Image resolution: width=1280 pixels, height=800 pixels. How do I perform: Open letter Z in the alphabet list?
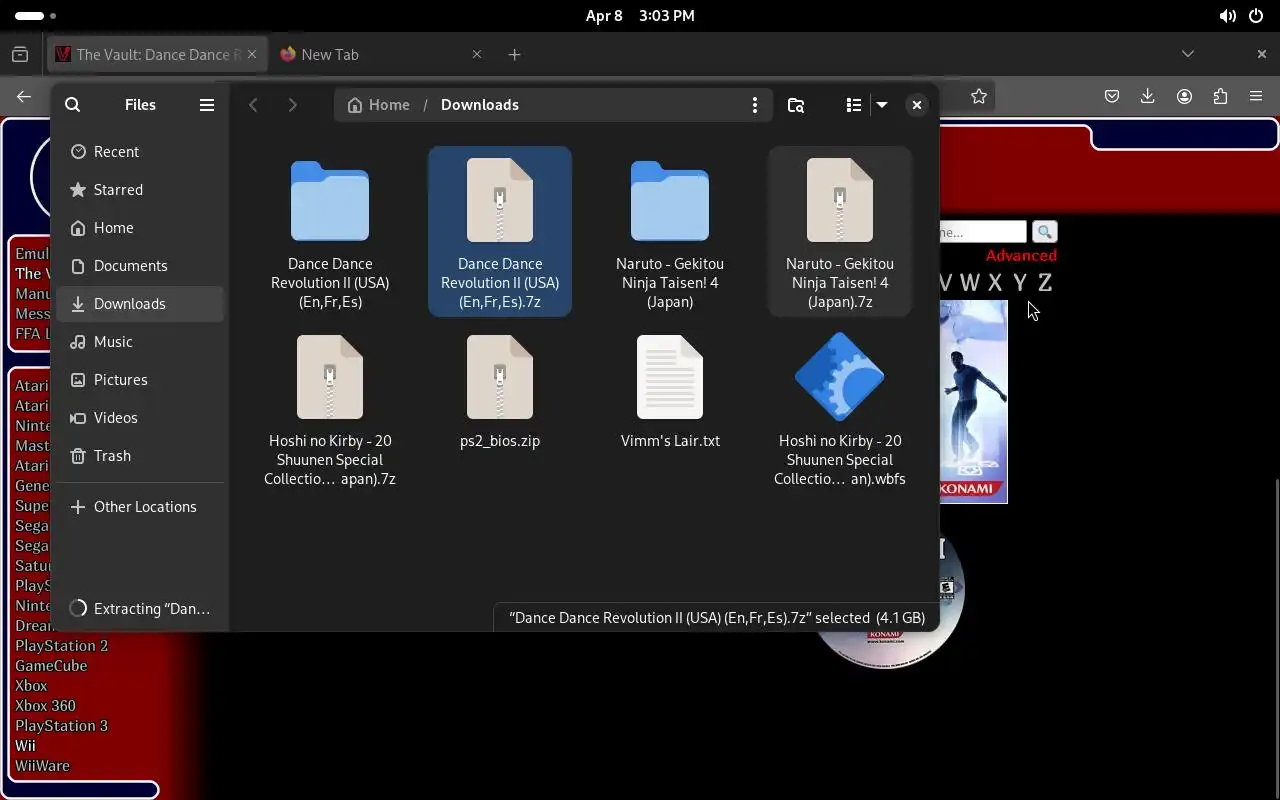[1044, 283]
